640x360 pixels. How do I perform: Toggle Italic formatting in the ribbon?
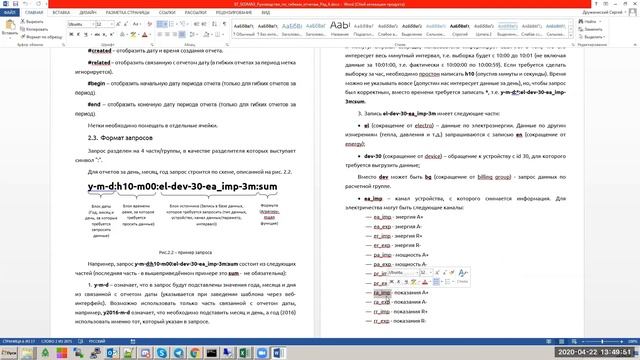pos(78,35)
